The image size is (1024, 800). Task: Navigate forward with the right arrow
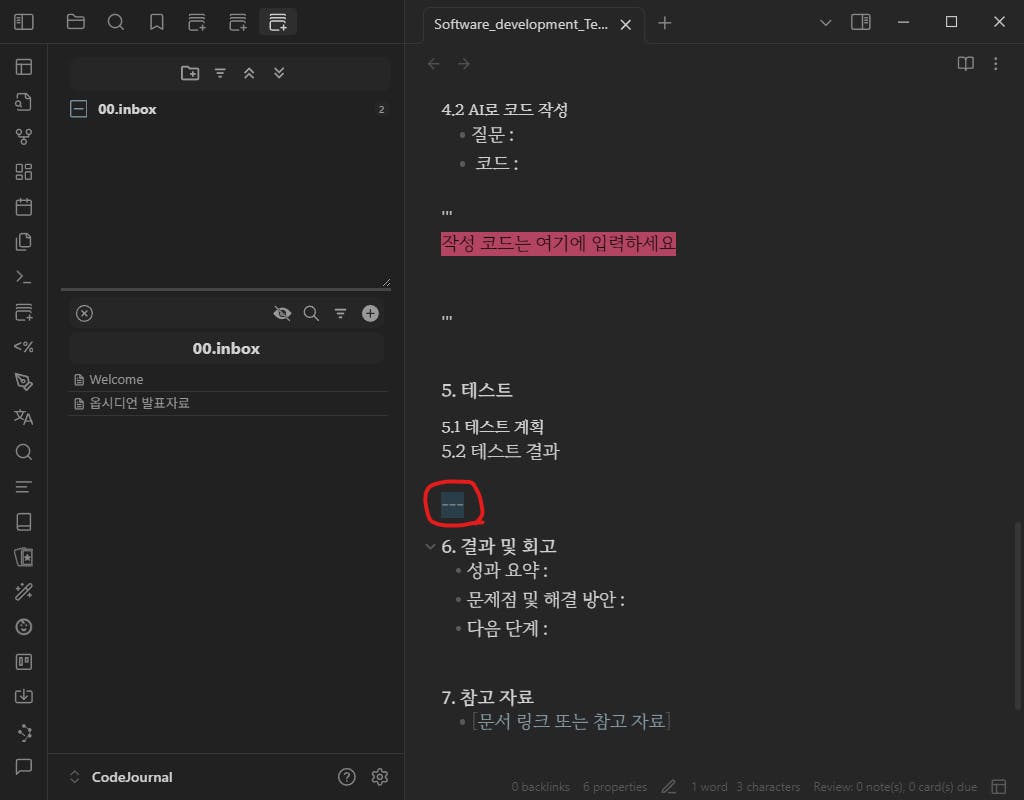click(464, 64)
